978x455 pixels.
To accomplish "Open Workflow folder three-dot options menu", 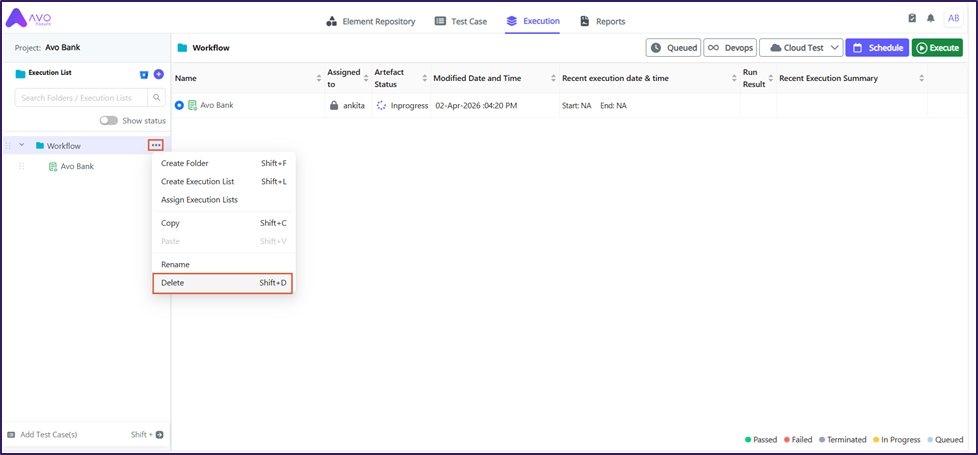I will 156,146.
